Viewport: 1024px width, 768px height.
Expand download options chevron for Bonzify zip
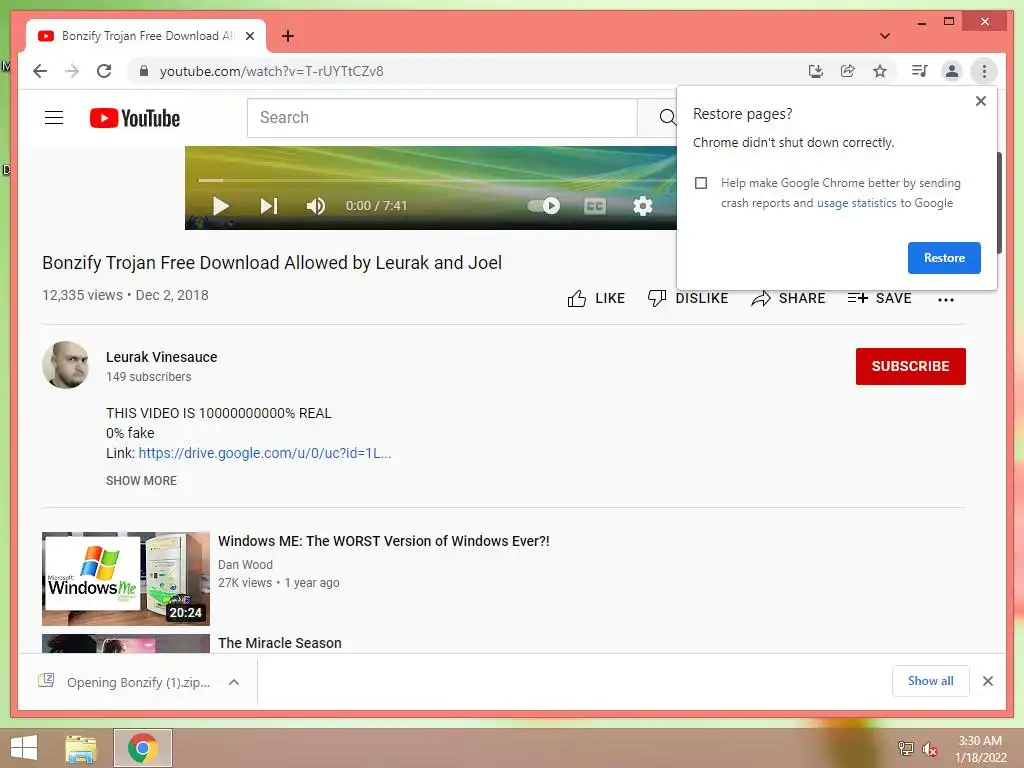[x=234, y=682]
